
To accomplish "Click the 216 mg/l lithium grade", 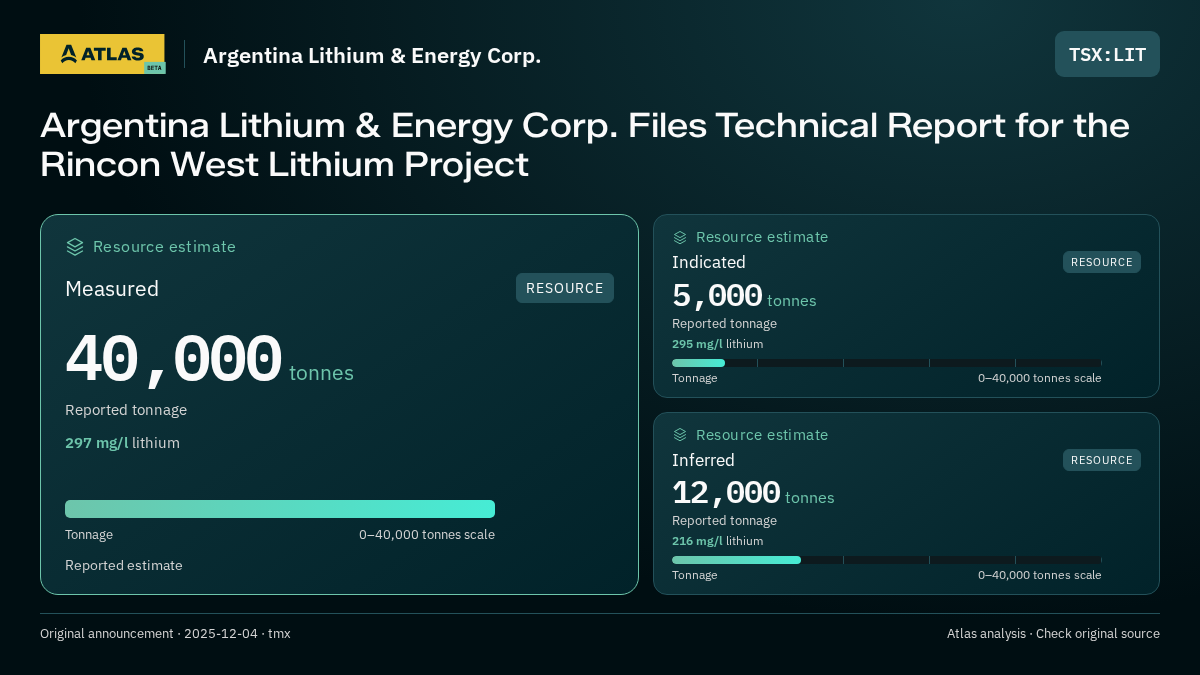I will 717,541.
